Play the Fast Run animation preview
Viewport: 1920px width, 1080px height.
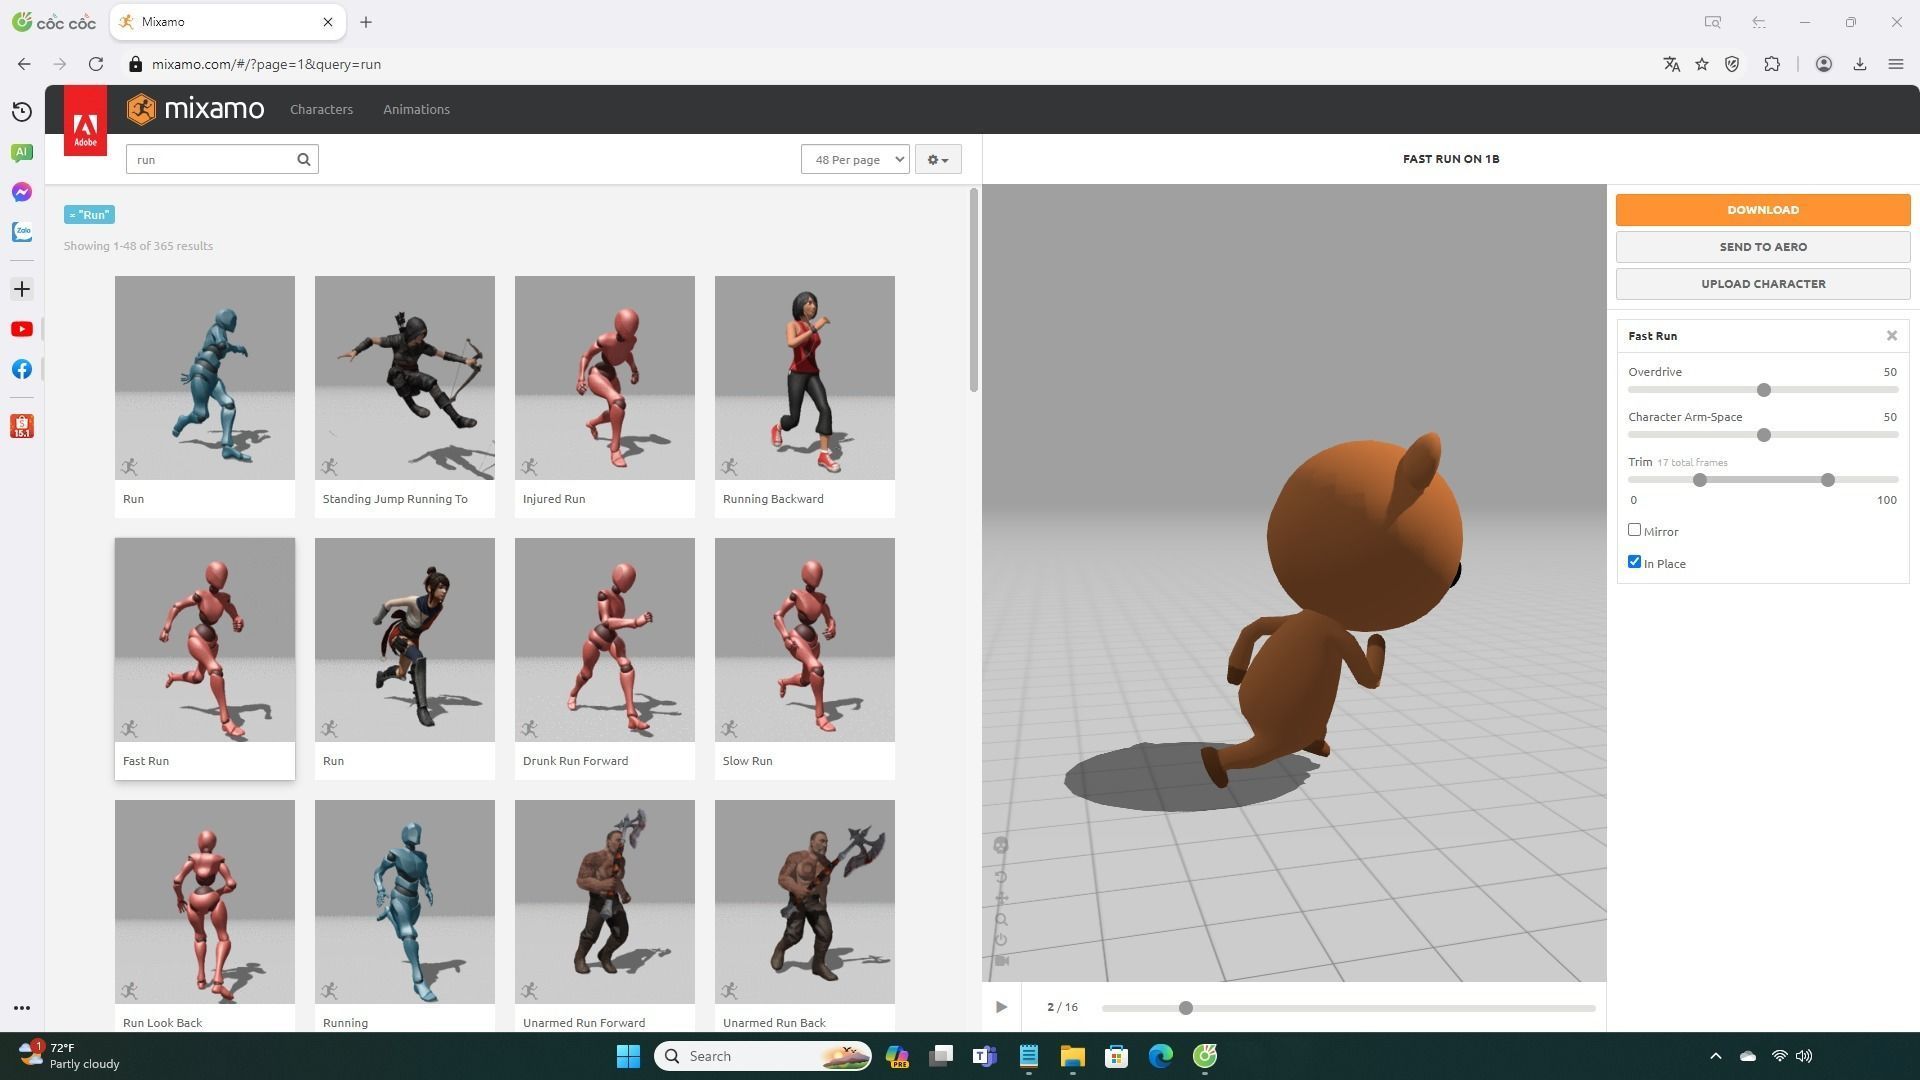[1001, 1007]
